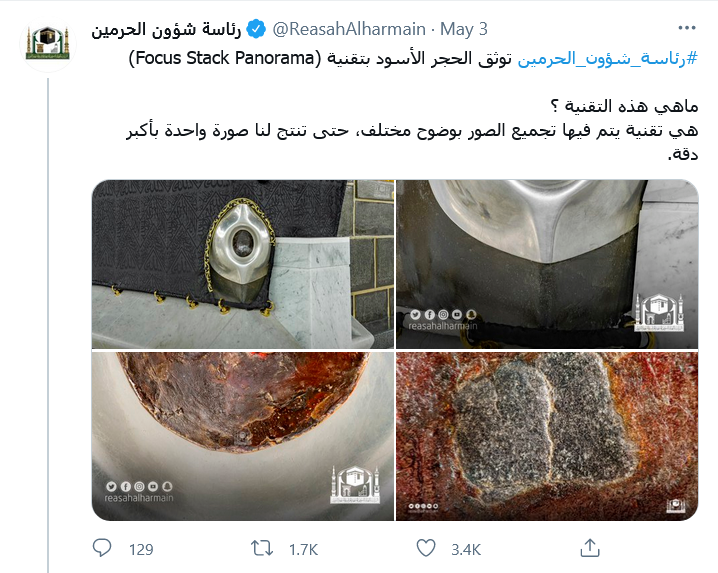Open the bottom-left reddish stone surface image
This screenshot has width=718, height=573.
pyautogui.click(x=243, y=436)
